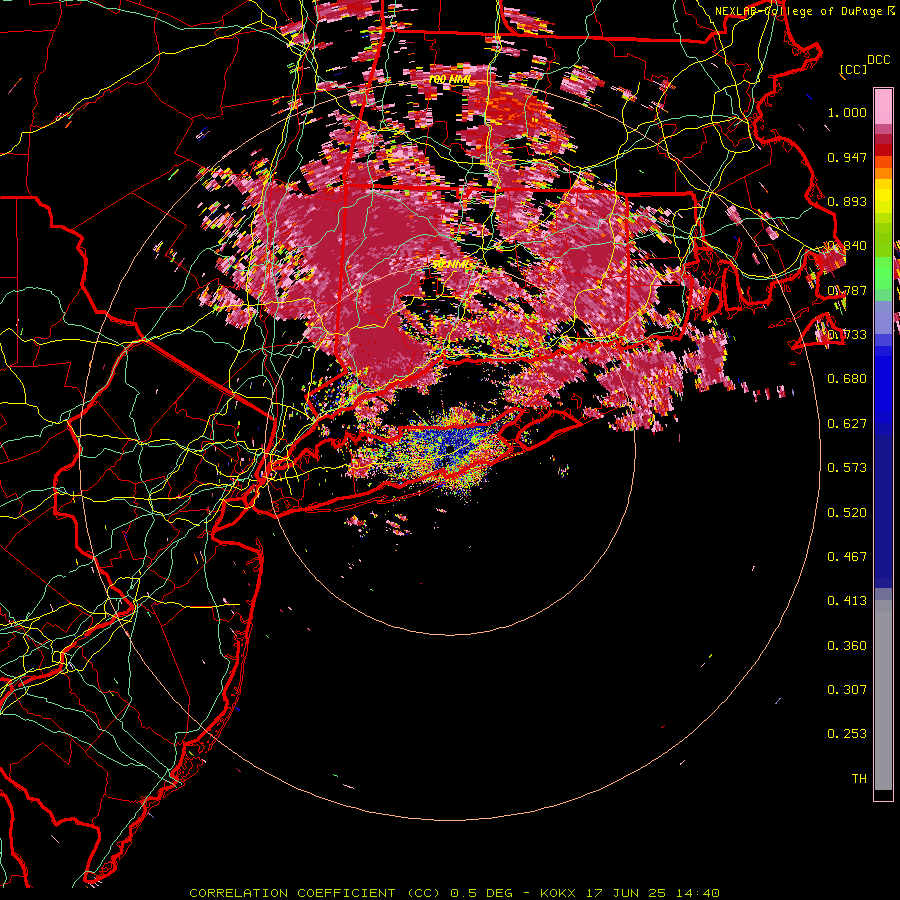Click the 0.573 scale value
Screen dimensions: 900x900
[x=847, y=468]
